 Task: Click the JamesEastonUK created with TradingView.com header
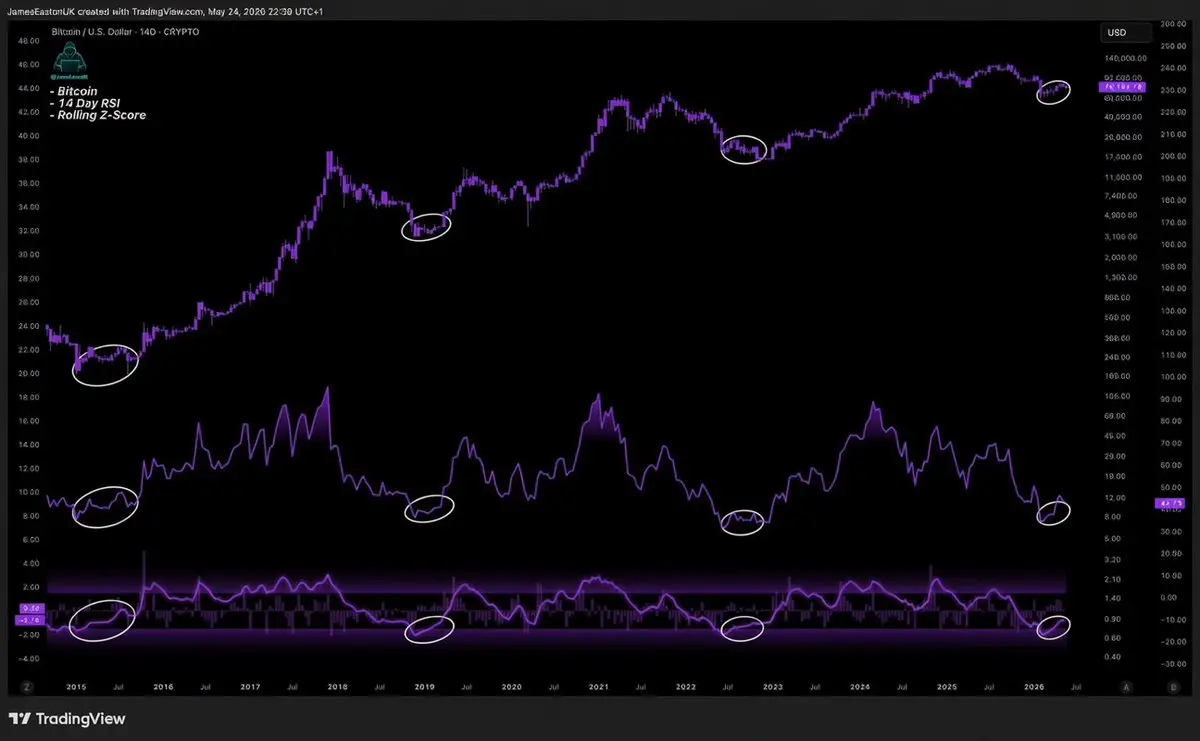166,10
